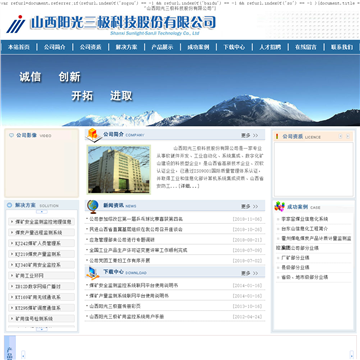Image resolution: width=360 pixels, height=360 pixels.
Task: Click the circle icon beside 解决方案 heading
Action: coord(10,205)
